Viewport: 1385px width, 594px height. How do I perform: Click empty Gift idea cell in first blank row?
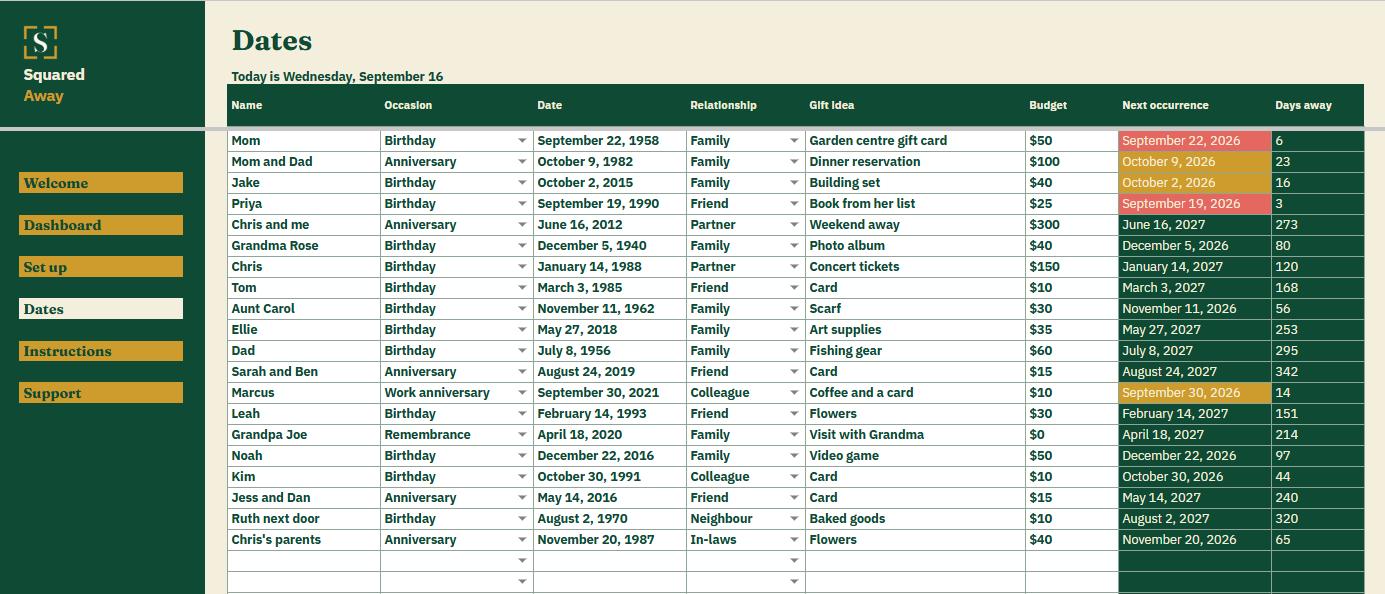915,561
